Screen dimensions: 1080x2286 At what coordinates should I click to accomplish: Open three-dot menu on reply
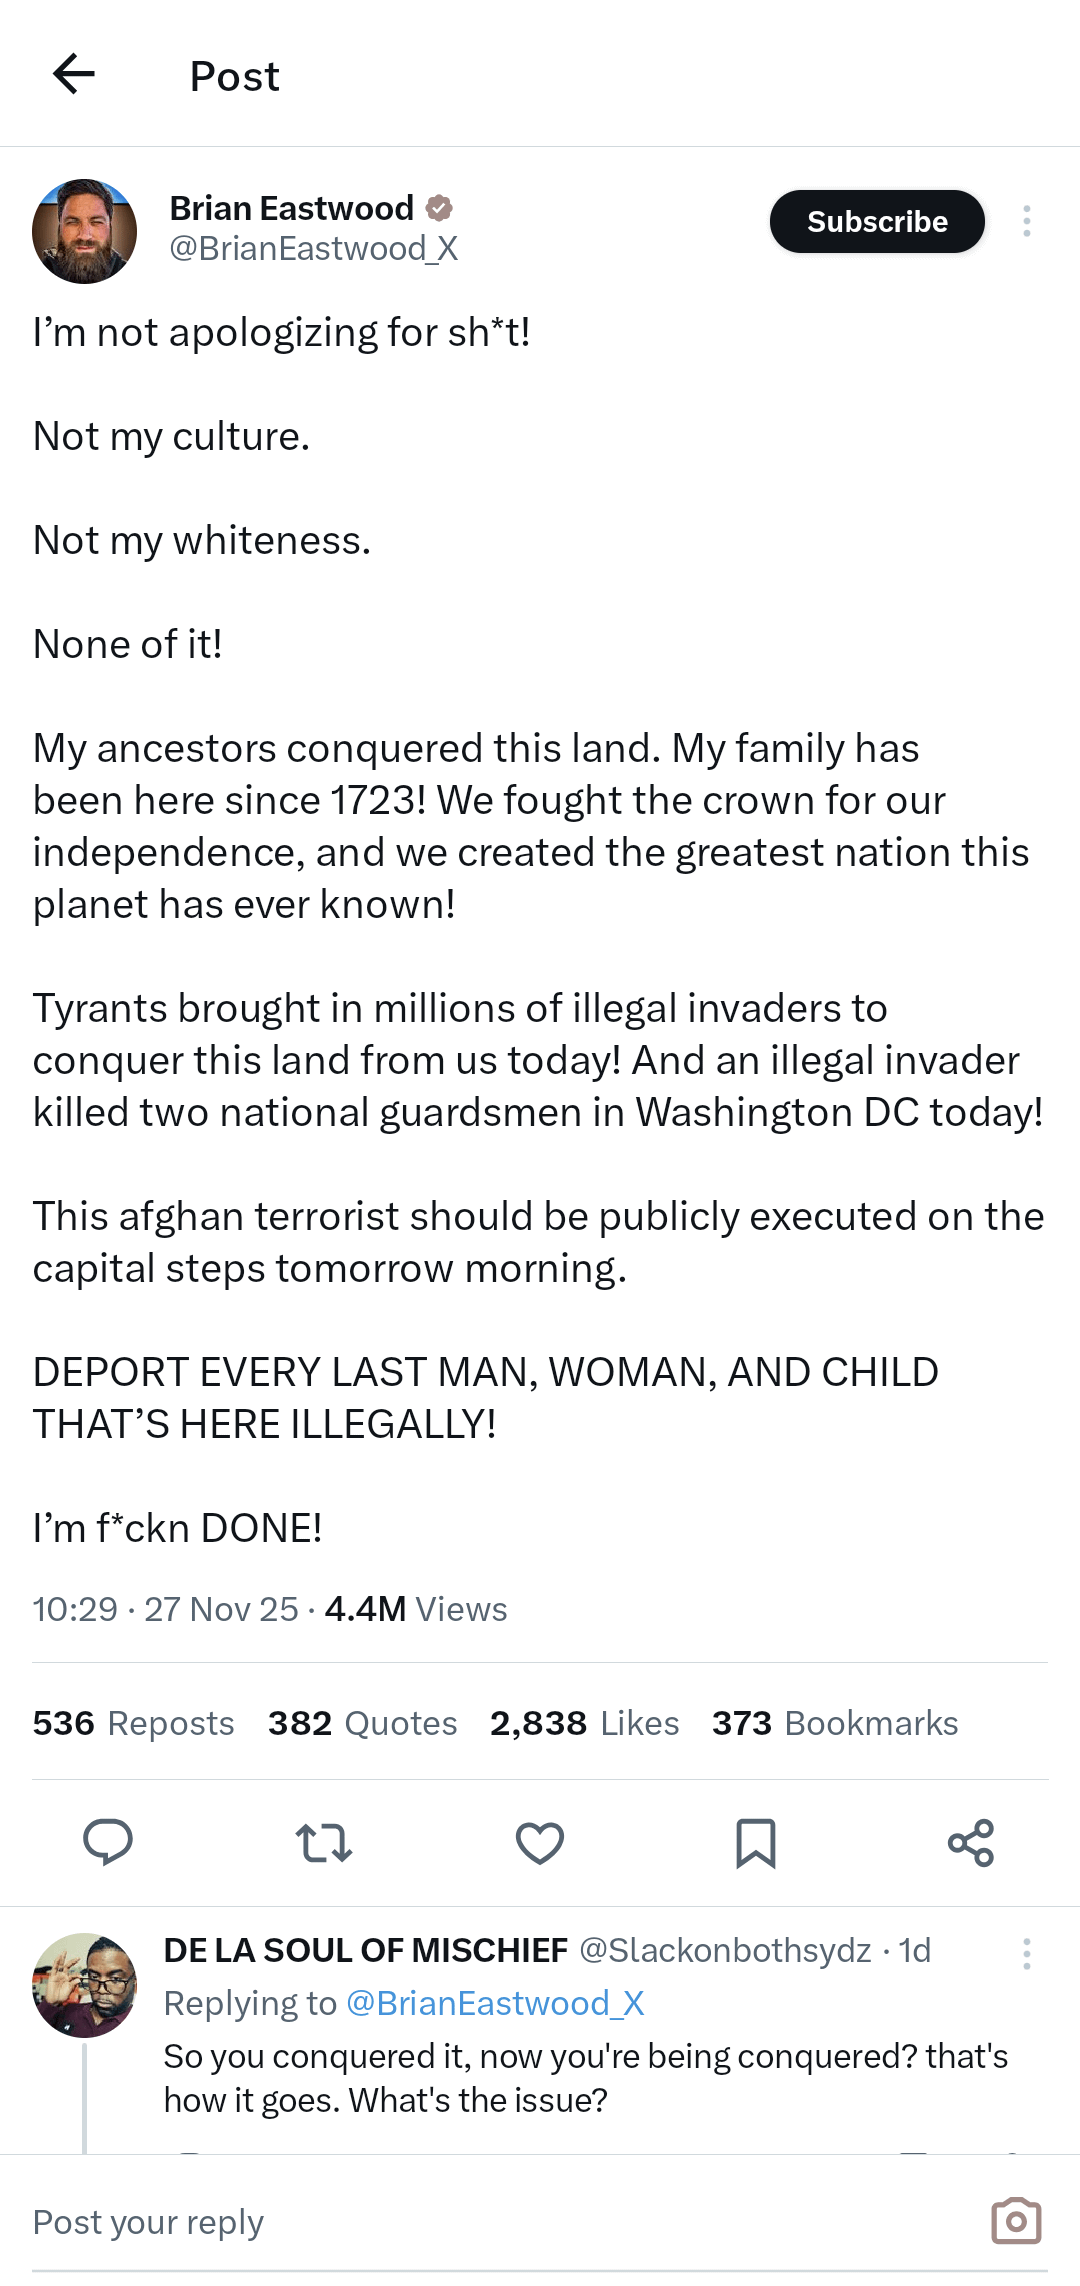(x=1026, y=1953)
